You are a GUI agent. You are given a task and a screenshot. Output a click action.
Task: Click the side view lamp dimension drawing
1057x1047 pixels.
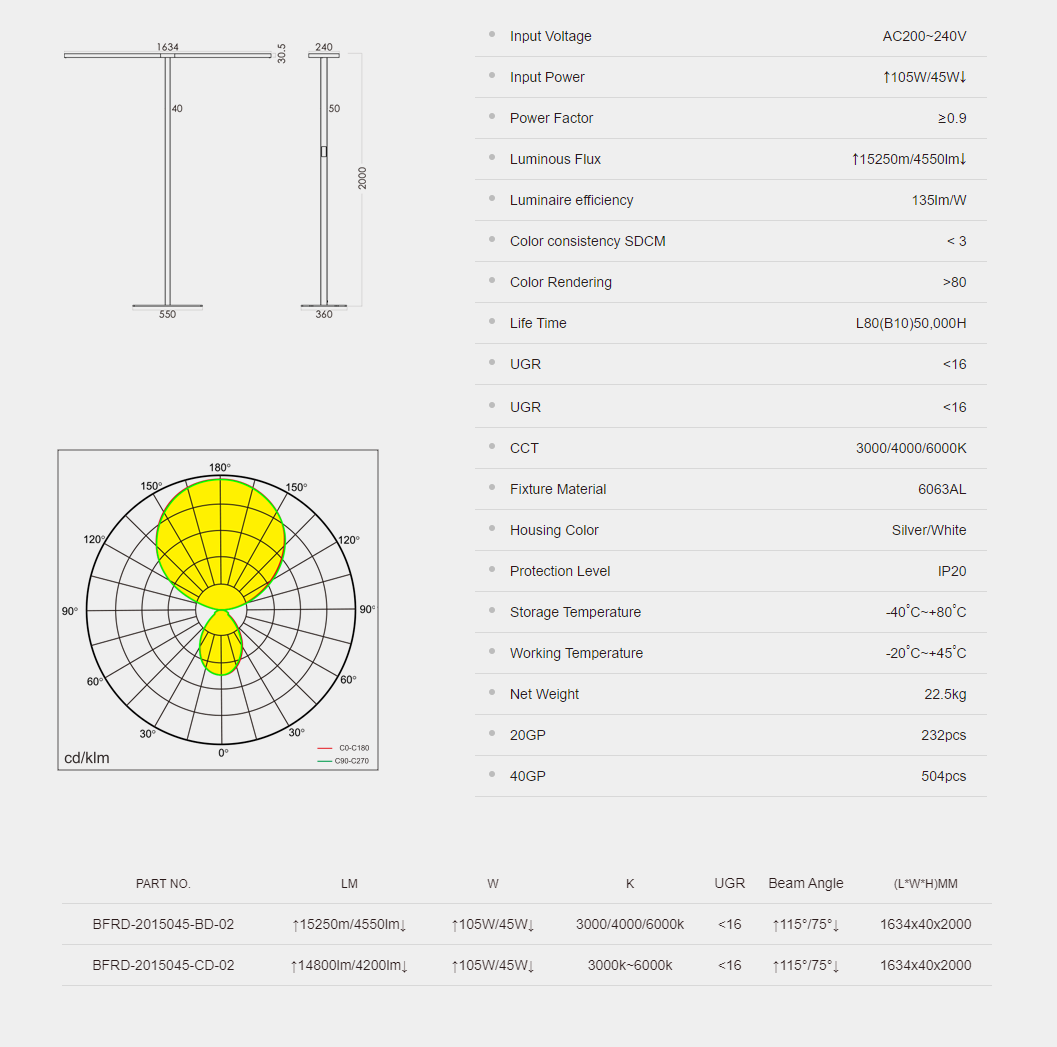click(x=324, y=180)
